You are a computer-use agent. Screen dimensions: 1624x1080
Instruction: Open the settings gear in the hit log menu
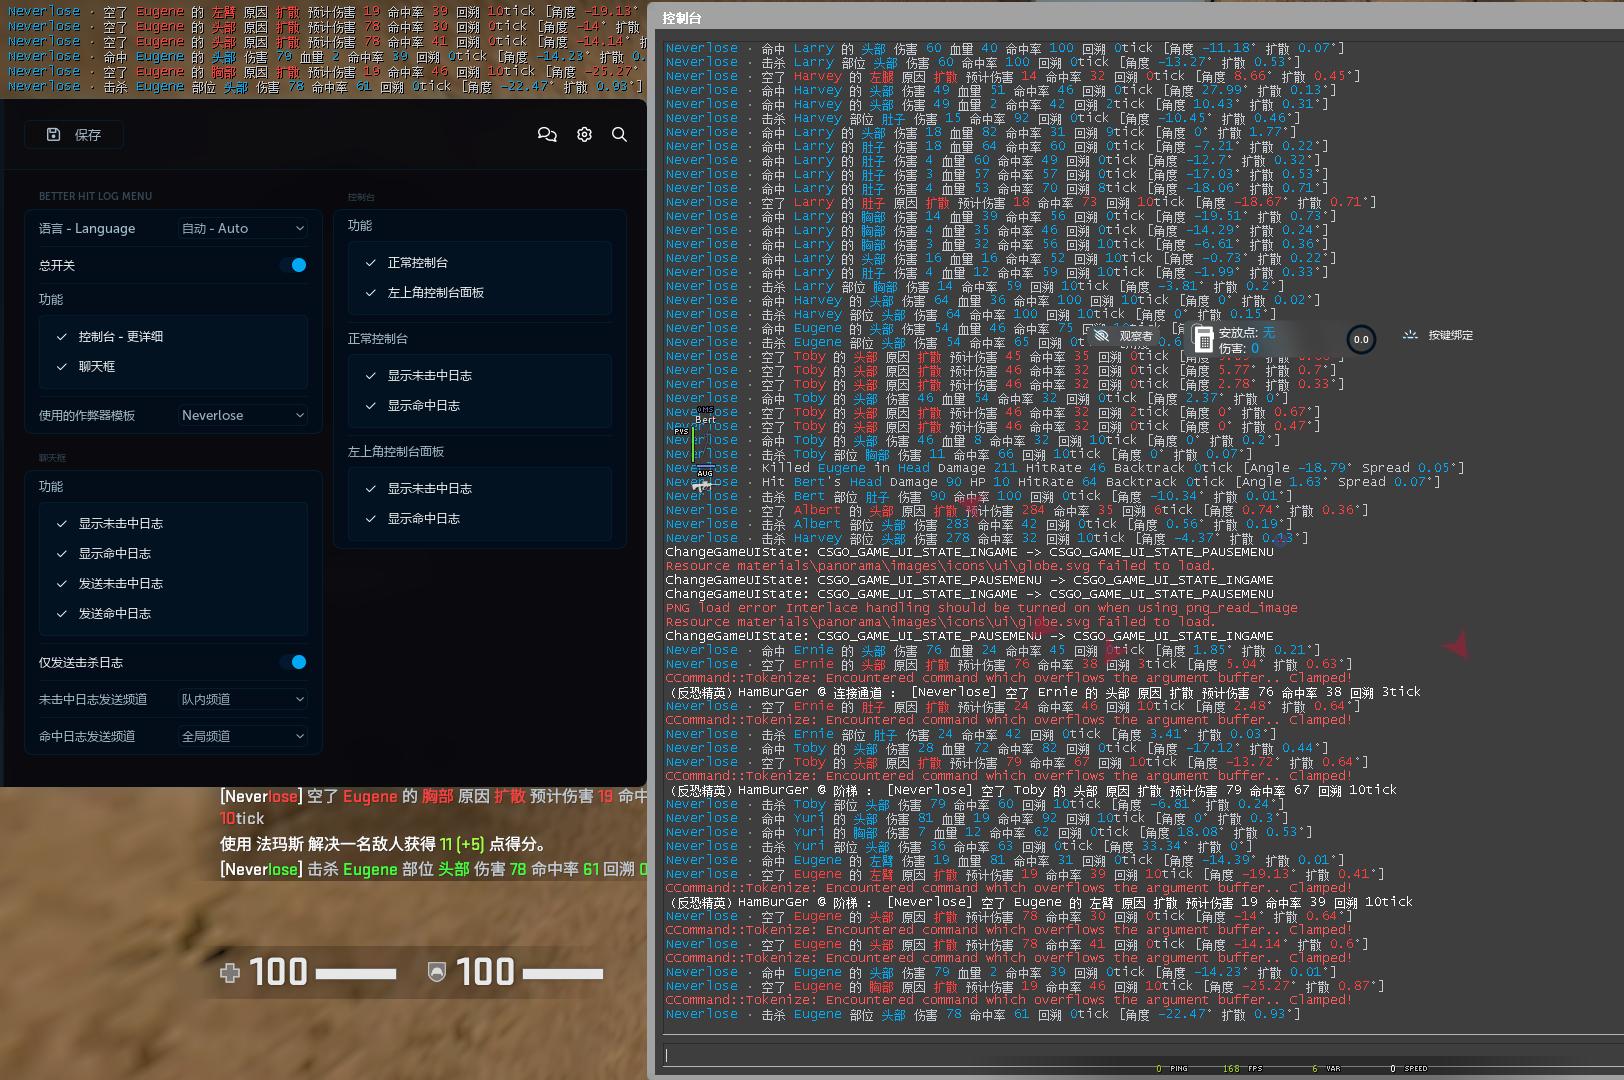[x=584, y=134]
